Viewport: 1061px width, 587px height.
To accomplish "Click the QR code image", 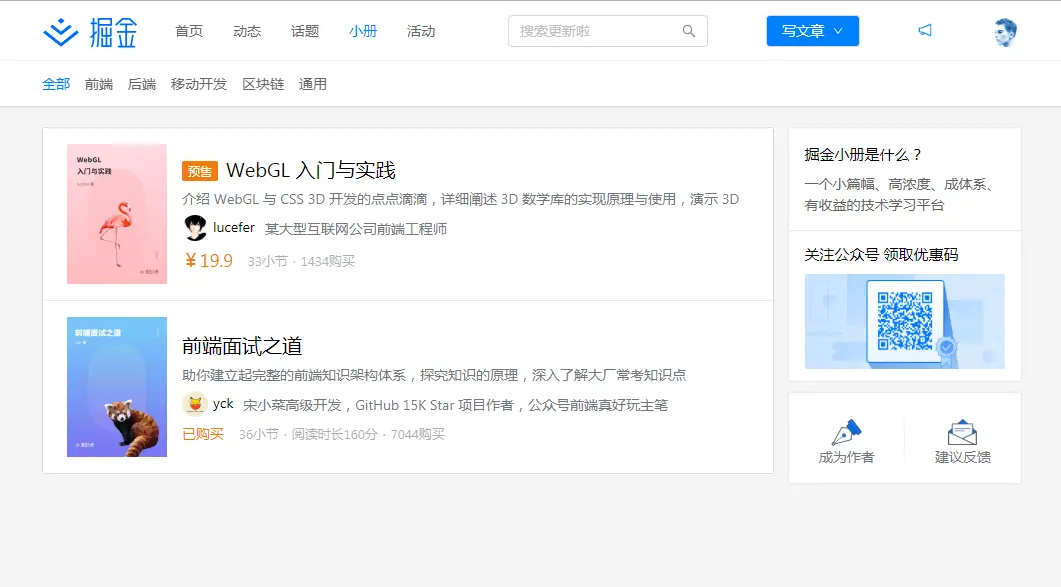I will [905, 322].
